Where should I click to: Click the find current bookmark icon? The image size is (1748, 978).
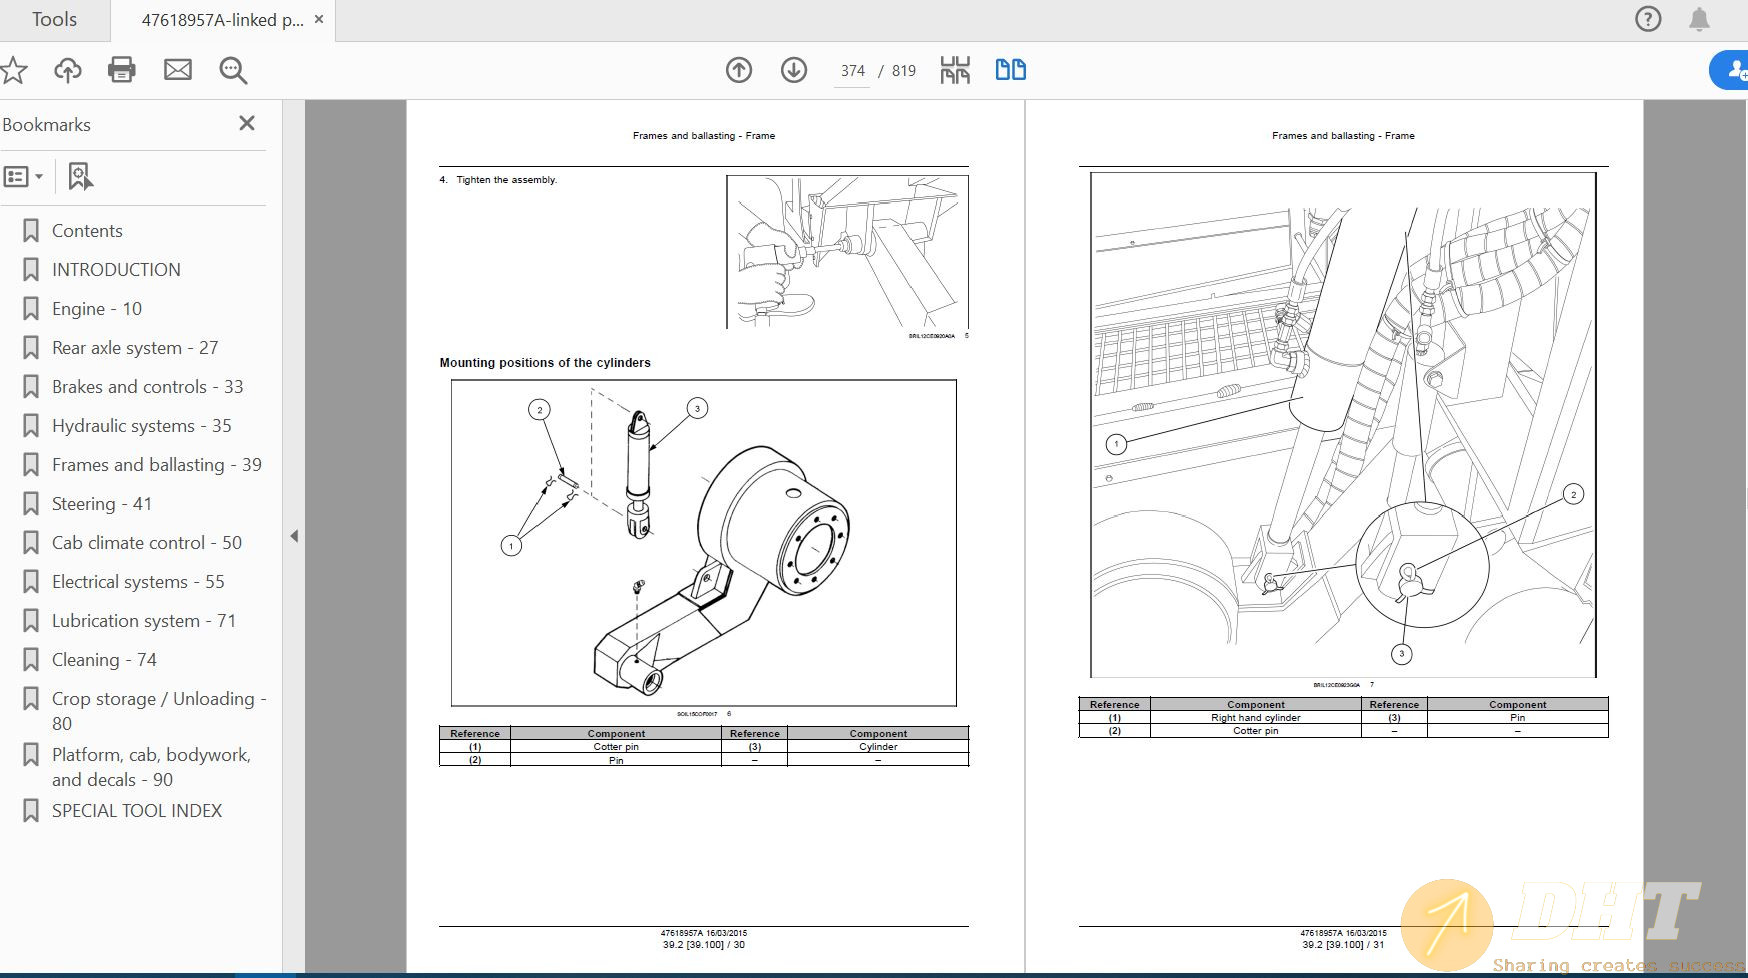tap(80, 177)
